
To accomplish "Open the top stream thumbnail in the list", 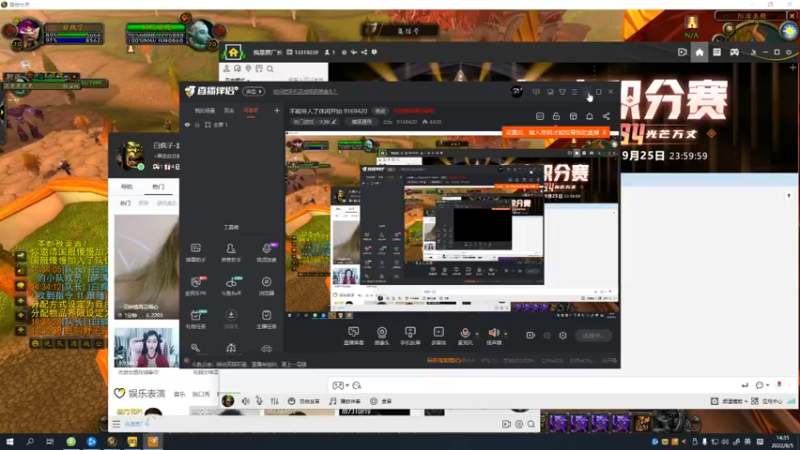I will [146, 267].
